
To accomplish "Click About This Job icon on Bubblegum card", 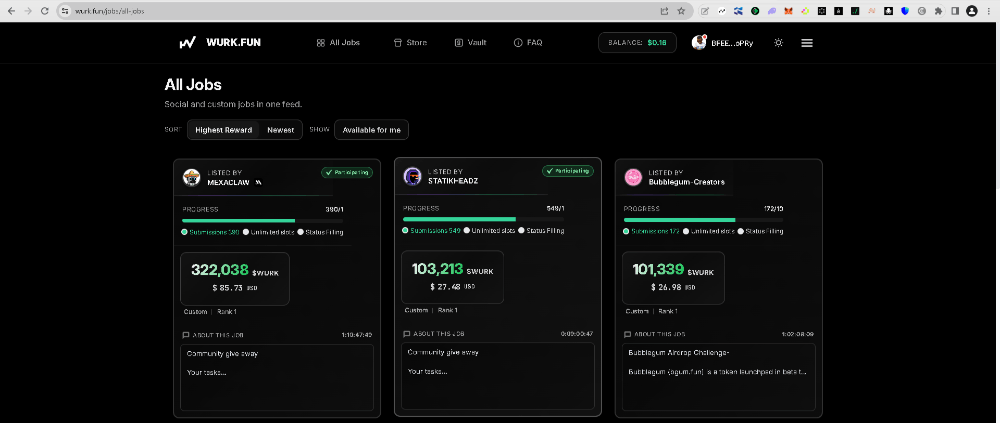I will click(x=627, y=334).
